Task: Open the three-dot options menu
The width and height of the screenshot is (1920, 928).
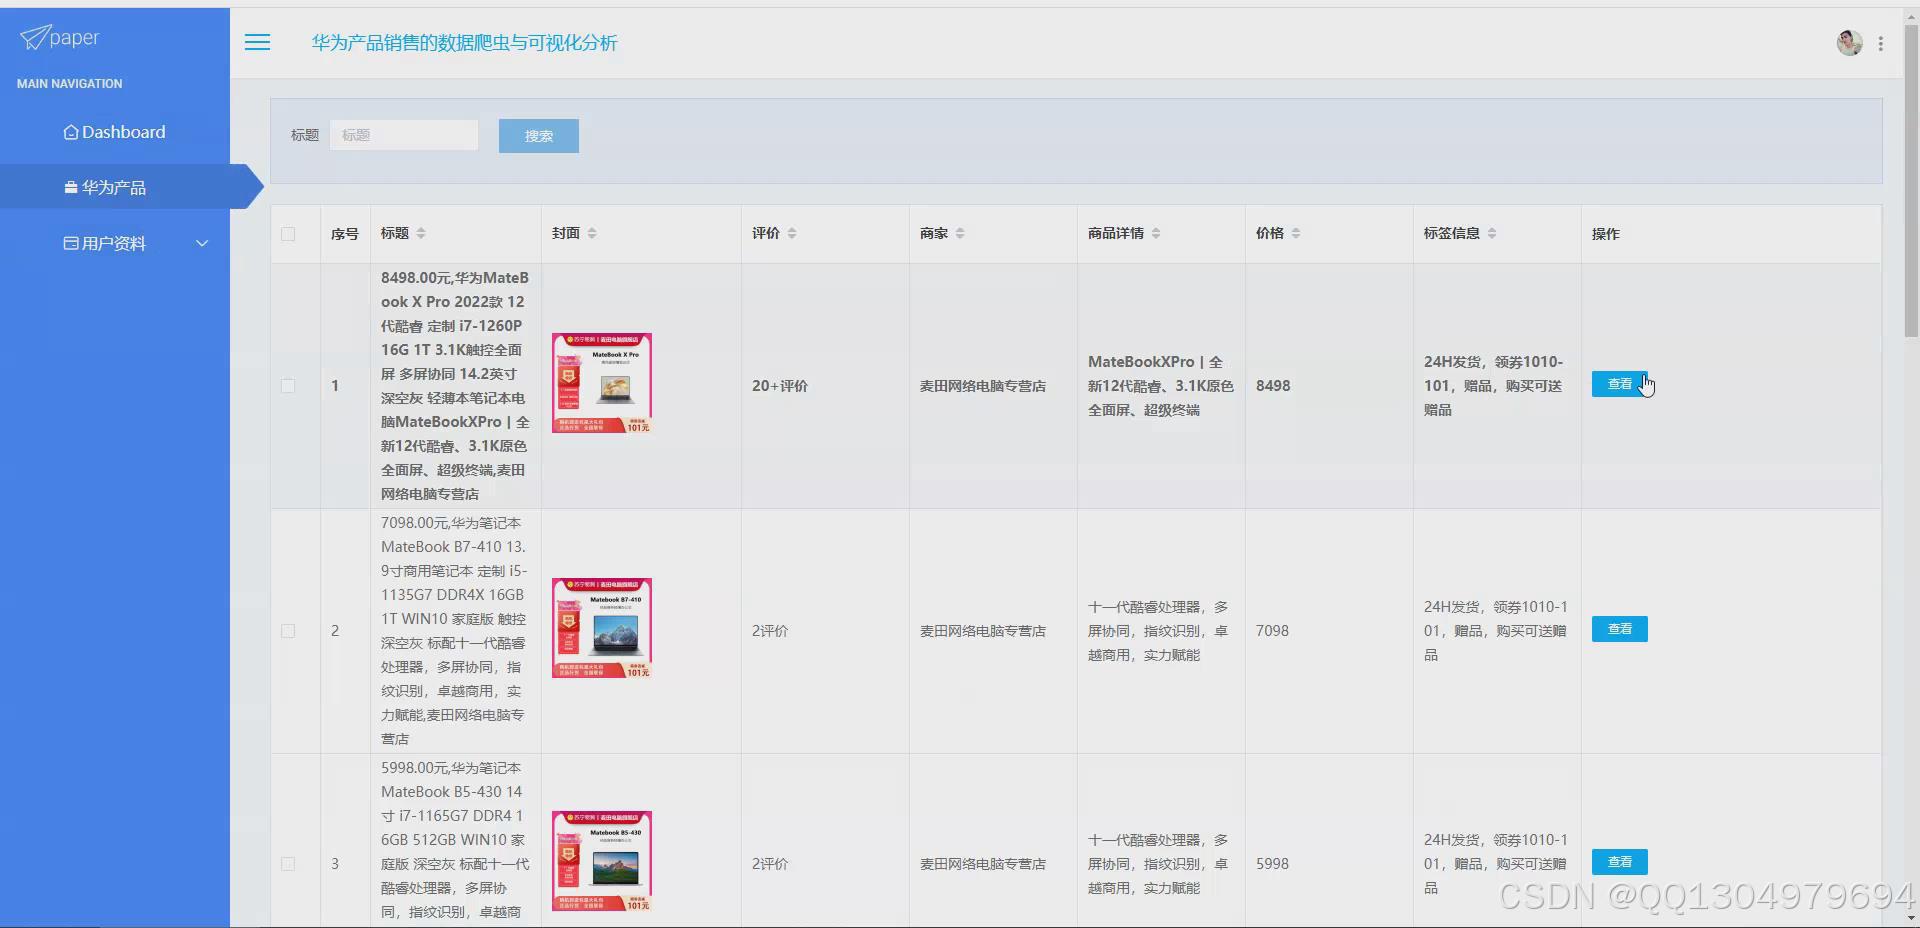Action: click(1881, 43)
